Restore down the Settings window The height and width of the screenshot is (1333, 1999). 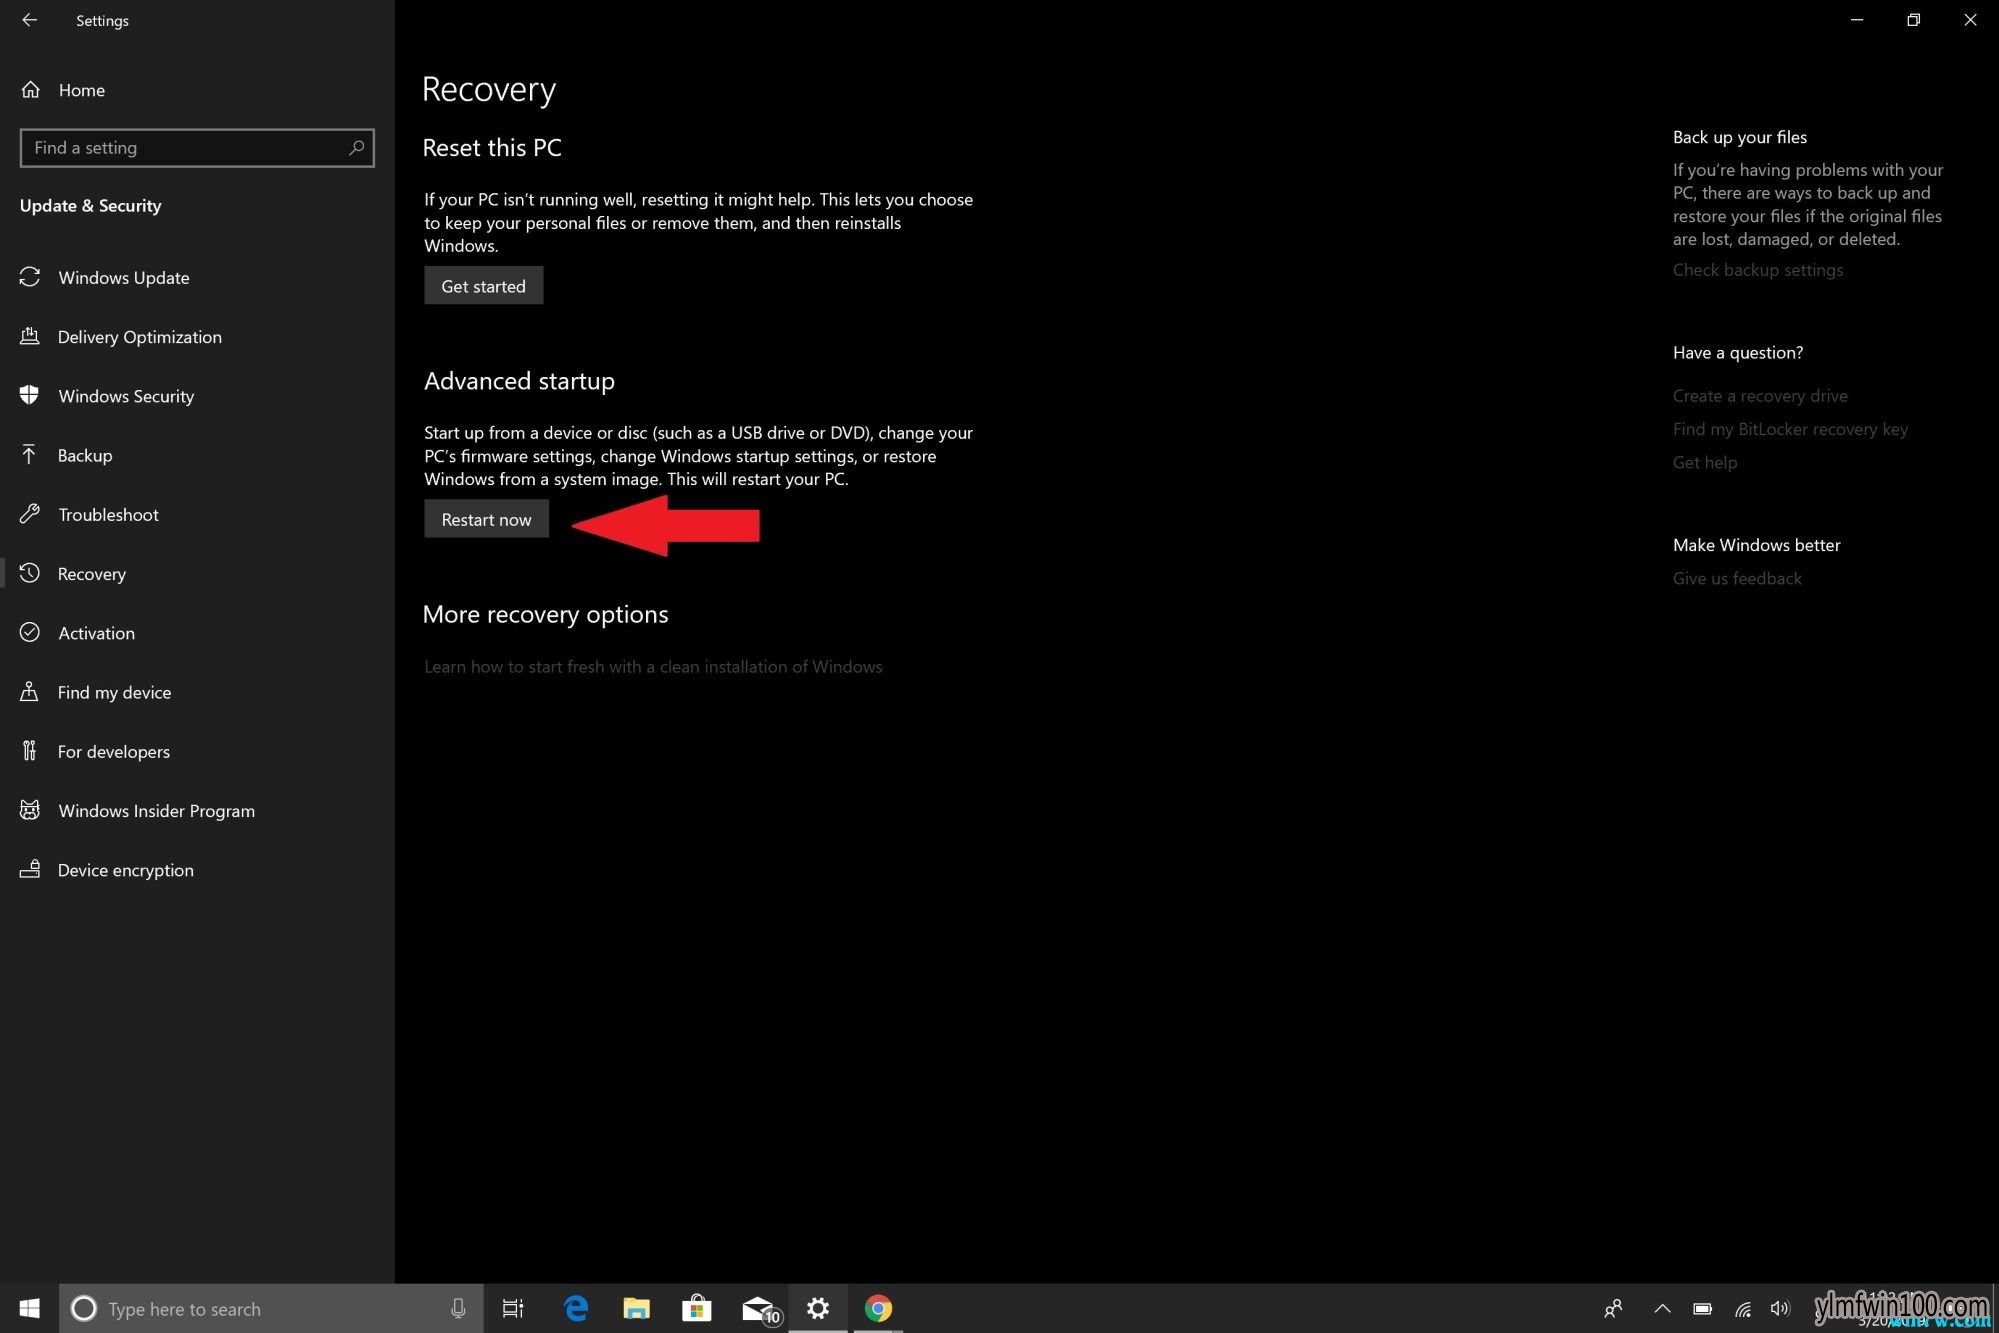[1913, 20]
